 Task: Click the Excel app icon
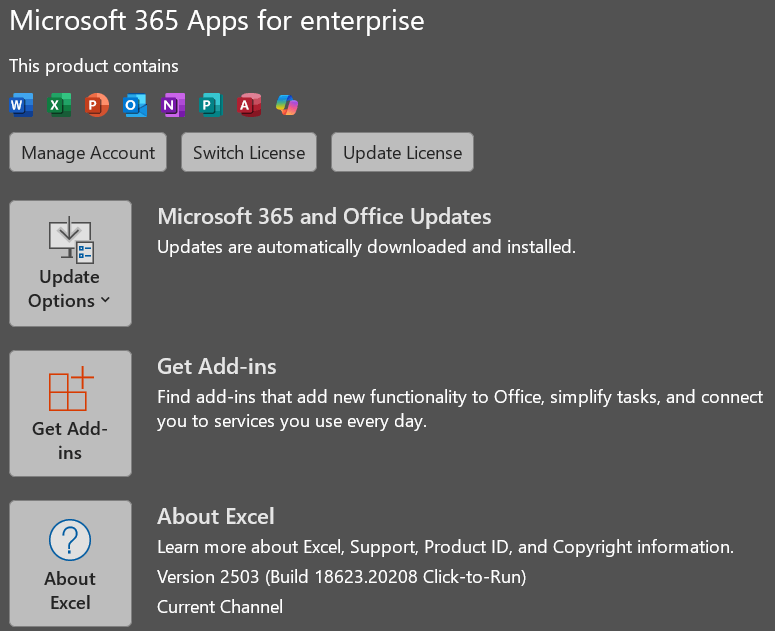[59, 105]
